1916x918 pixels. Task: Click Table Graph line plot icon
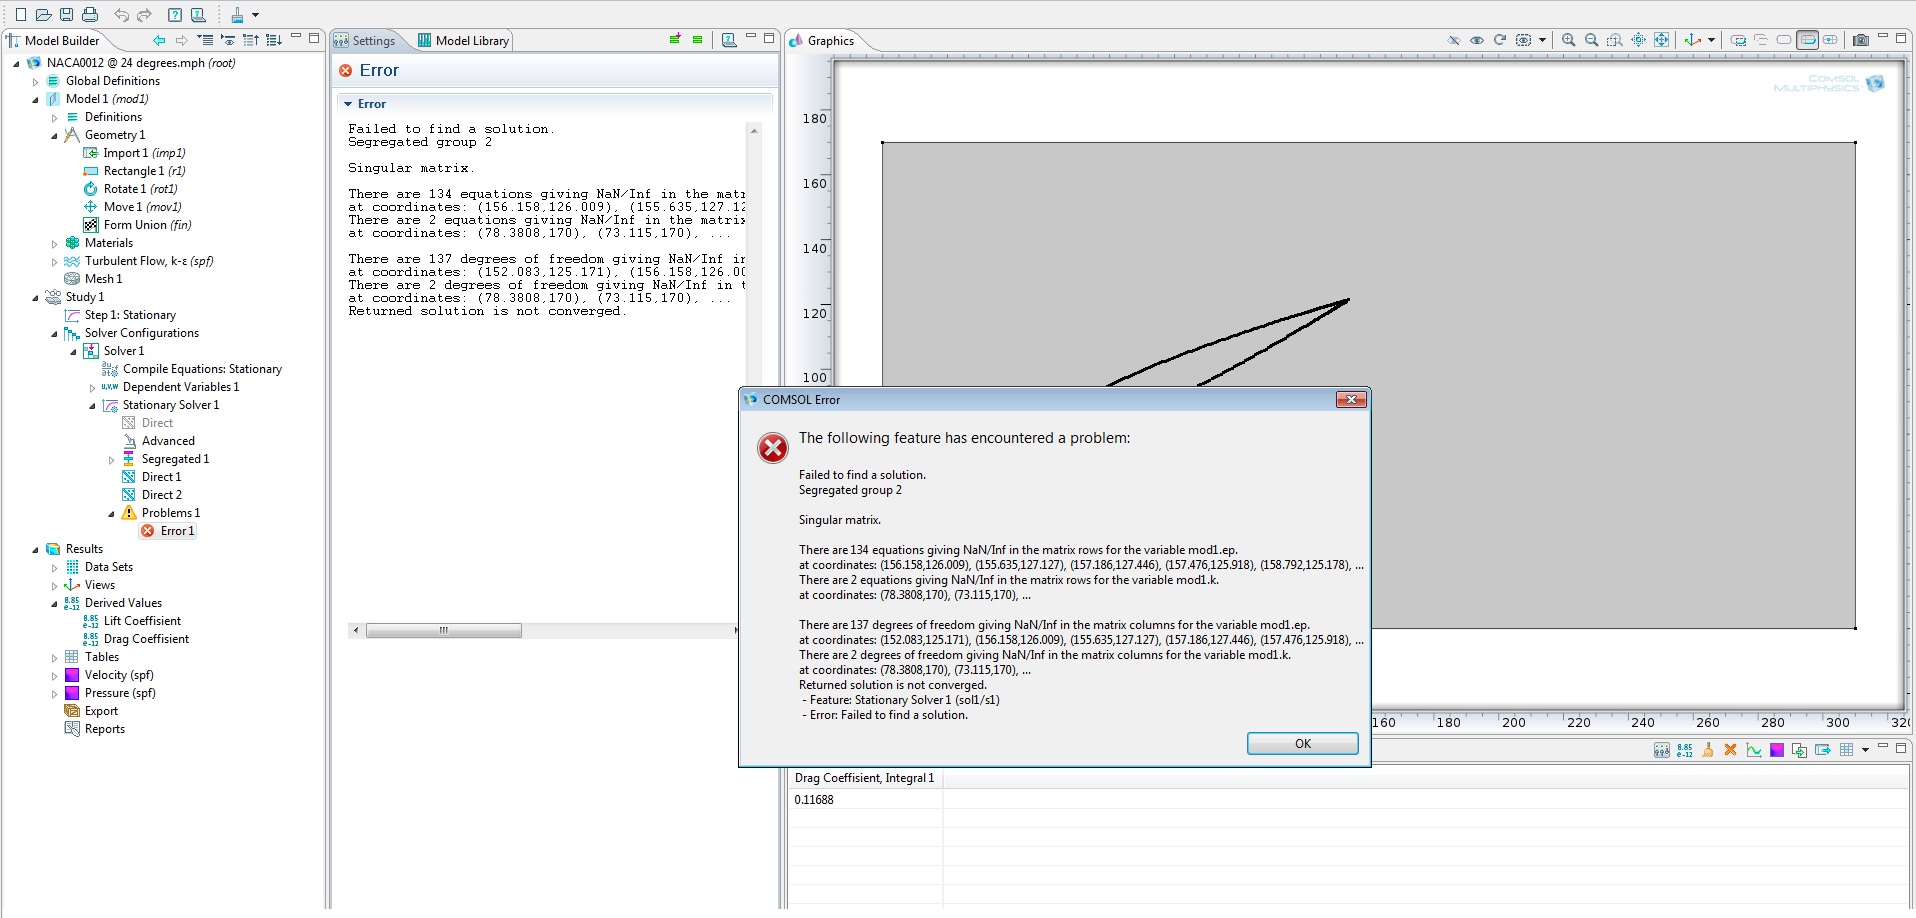click(1753, 750)
